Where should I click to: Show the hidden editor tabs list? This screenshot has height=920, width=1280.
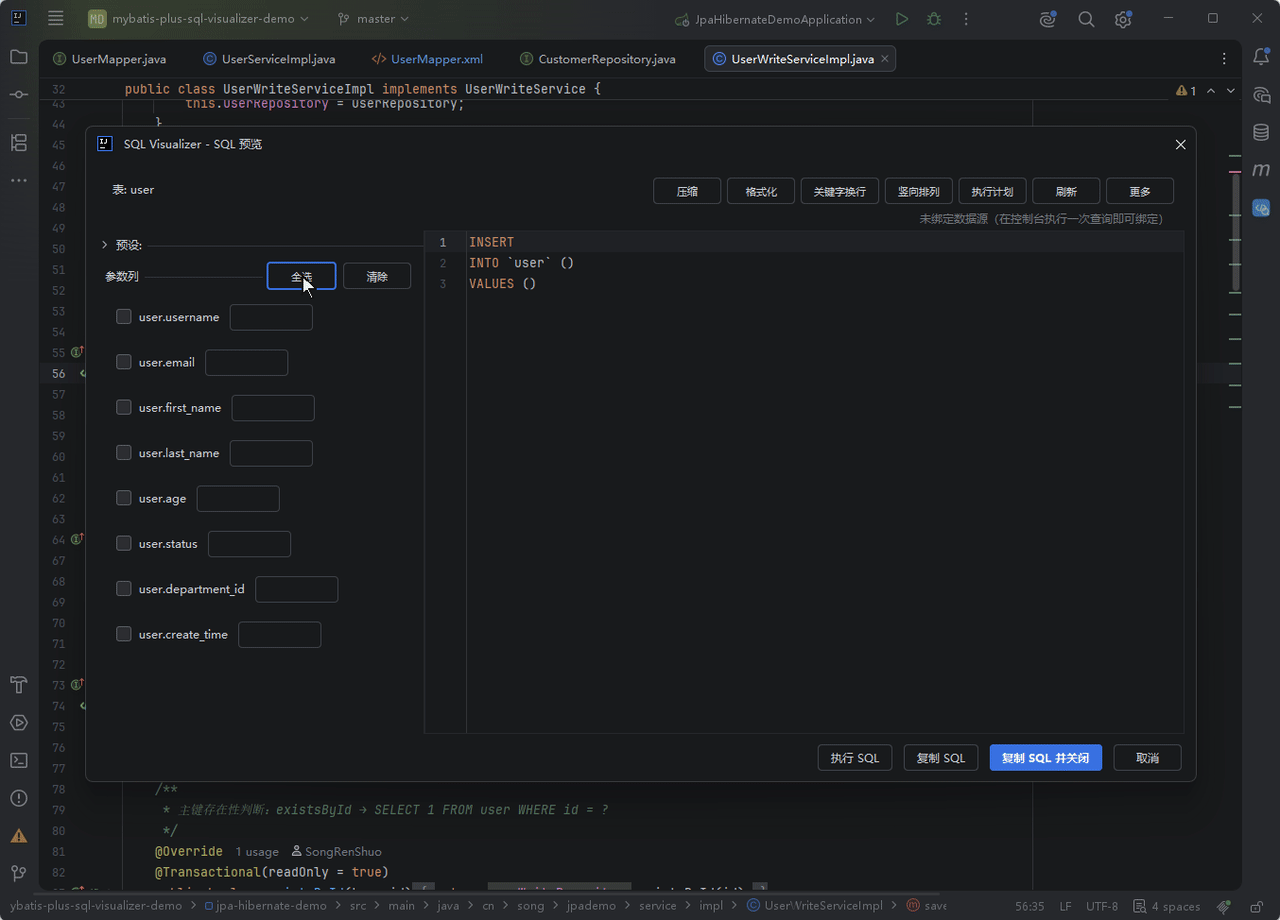pos(1224,59)
